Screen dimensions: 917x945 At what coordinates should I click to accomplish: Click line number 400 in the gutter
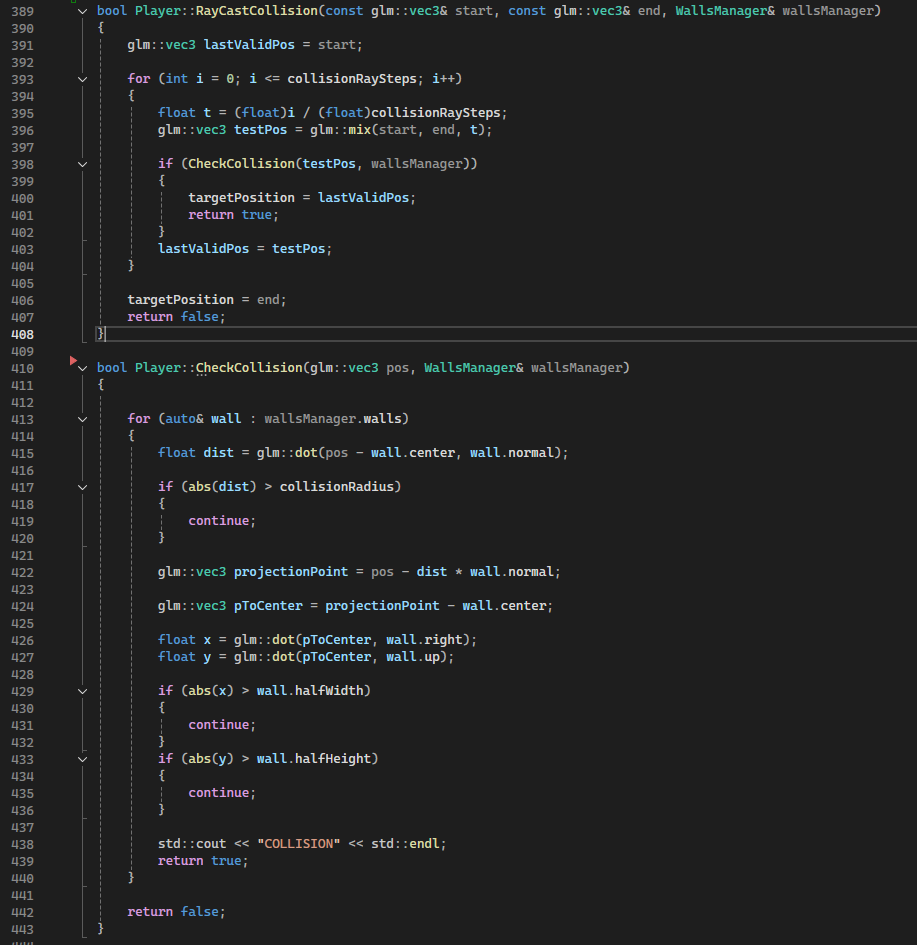coord(25,197)
